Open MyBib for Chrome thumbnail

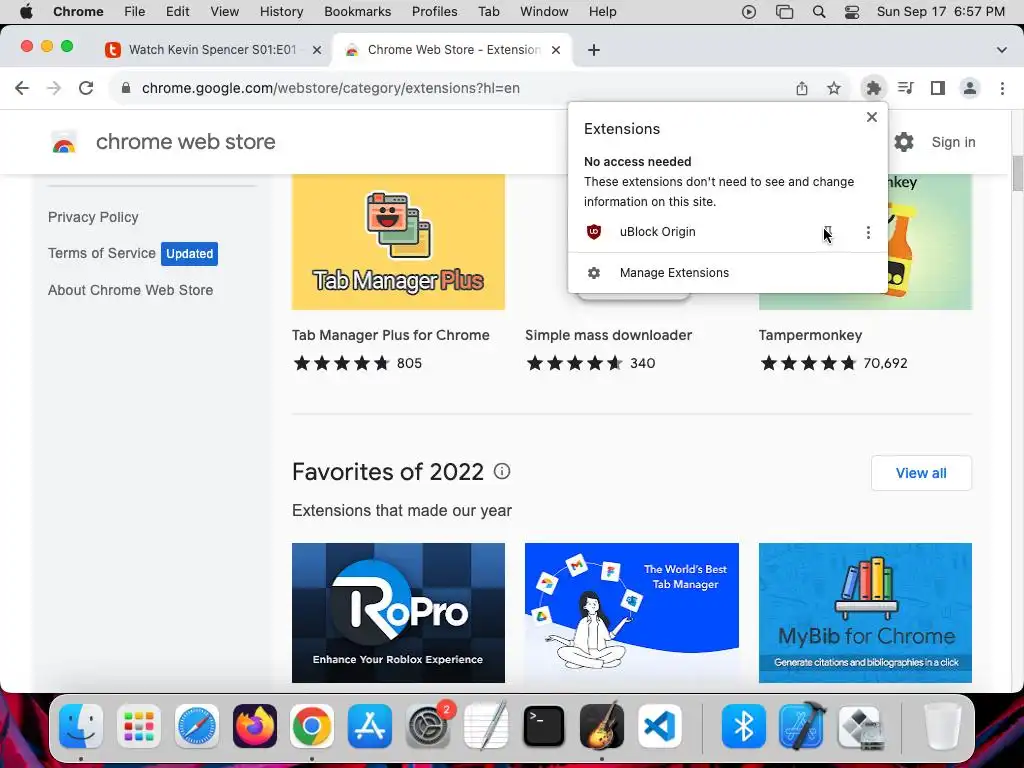pos(865,613)
